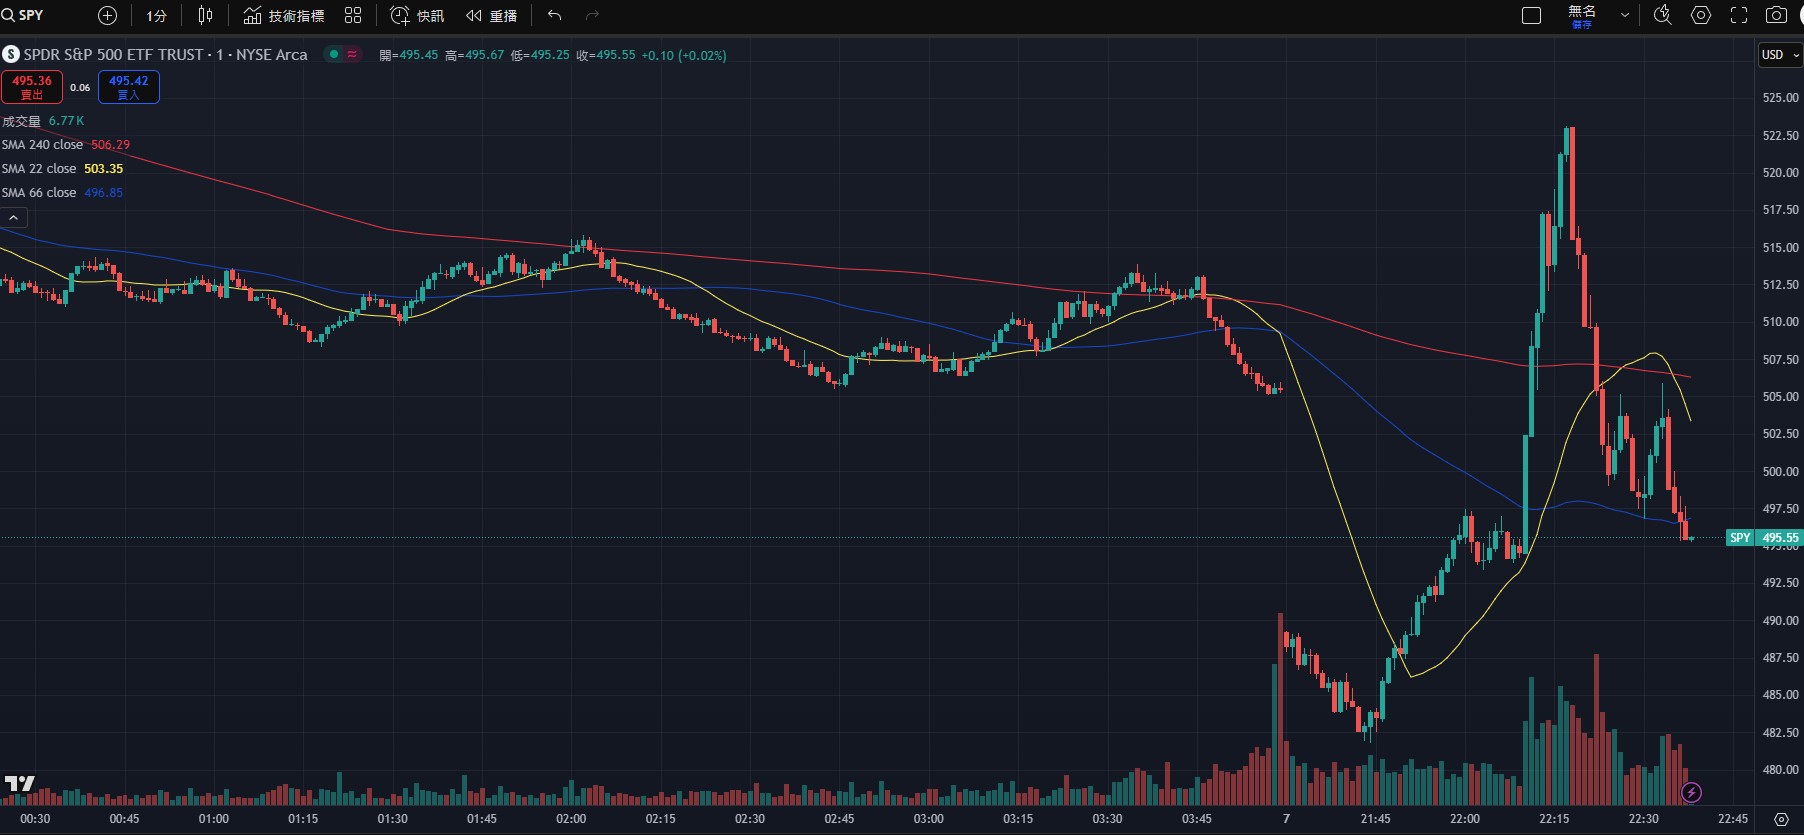This screenshot has width=1804, height=835.
Task: Open chart settings hexagon in top toolbar
Action: tap(1701, 15)
